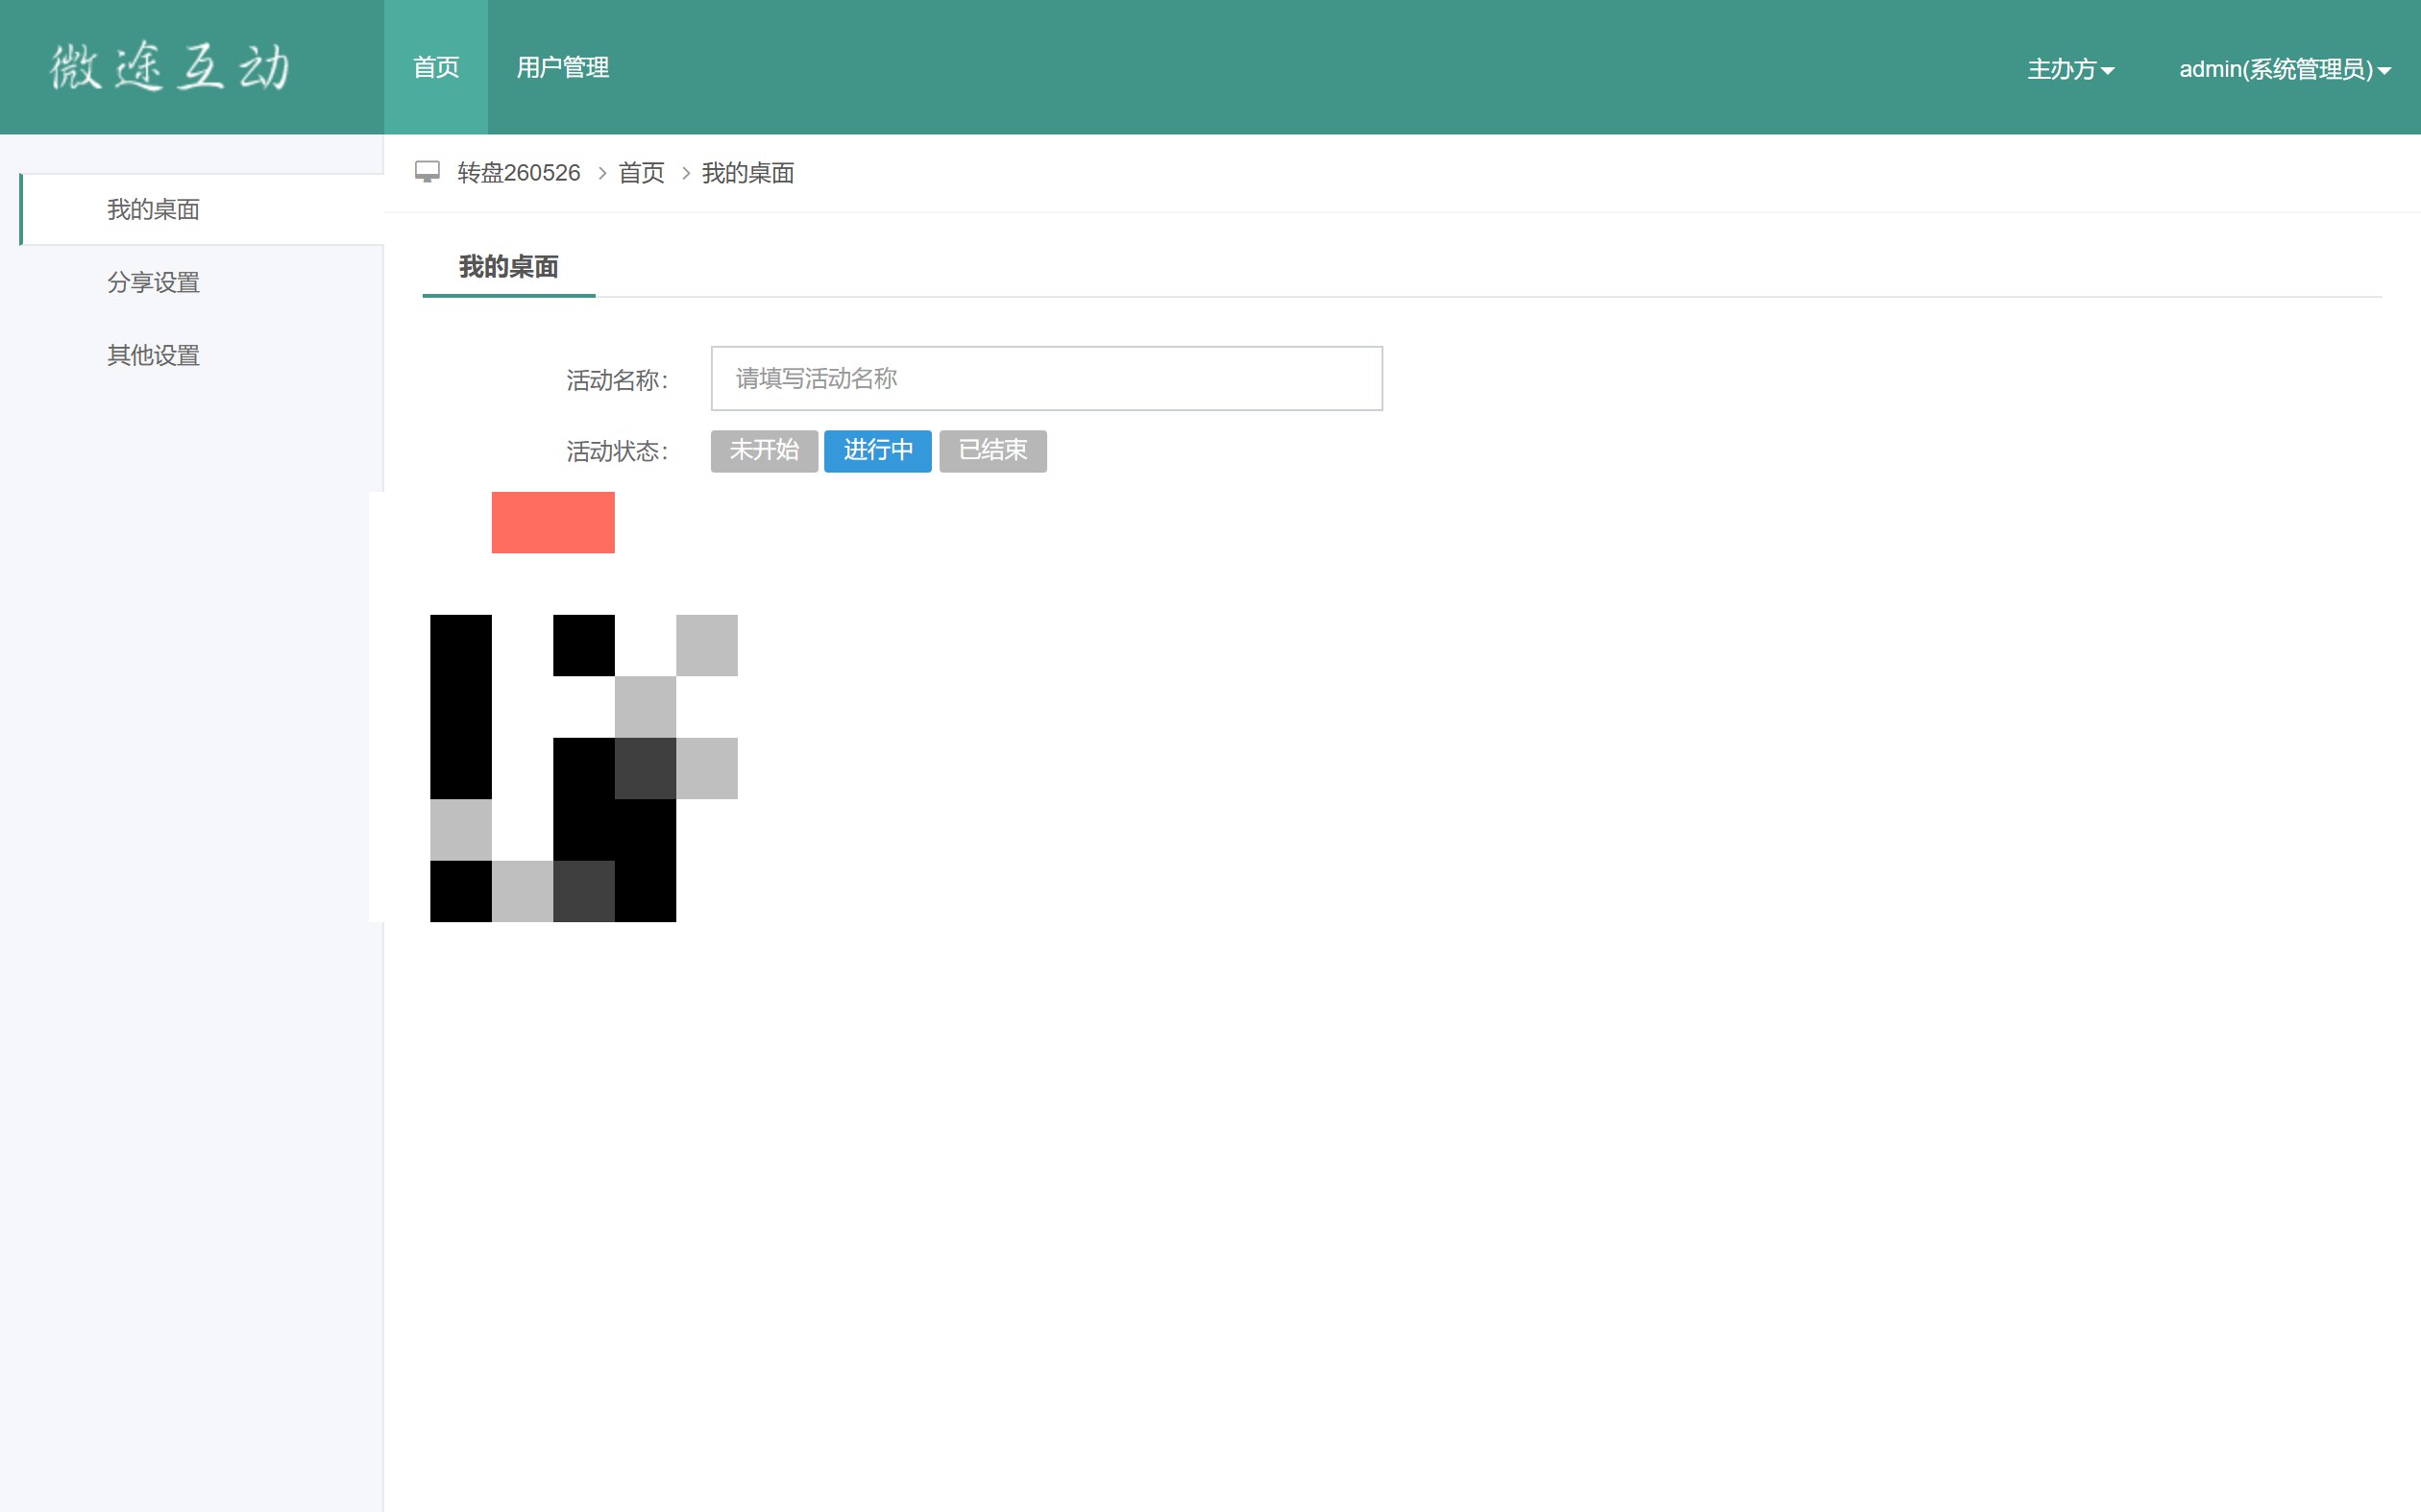This screenshot has width=2421, height=1512.
Task: Click 我的桌面 at the end of breadcrumb
Action: 748,173
